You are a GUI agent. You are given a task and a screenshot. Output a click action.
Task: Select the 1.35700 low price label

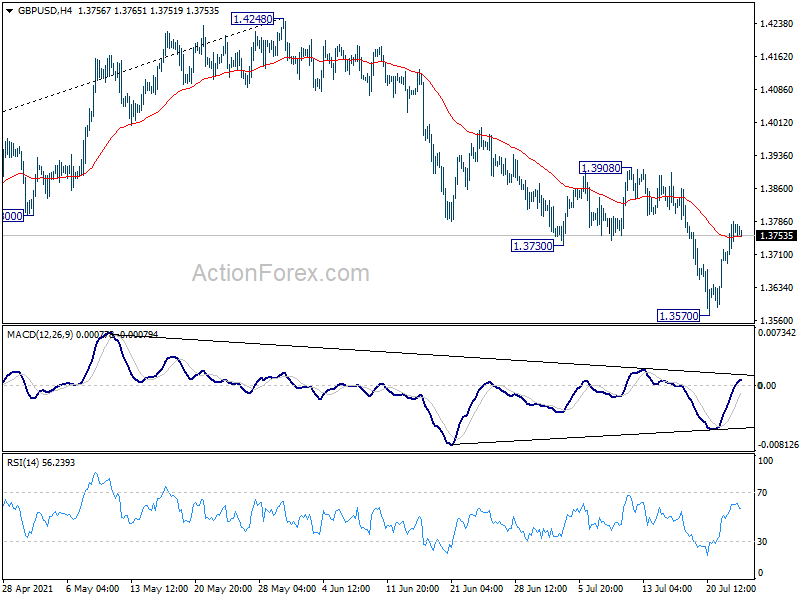679,316
